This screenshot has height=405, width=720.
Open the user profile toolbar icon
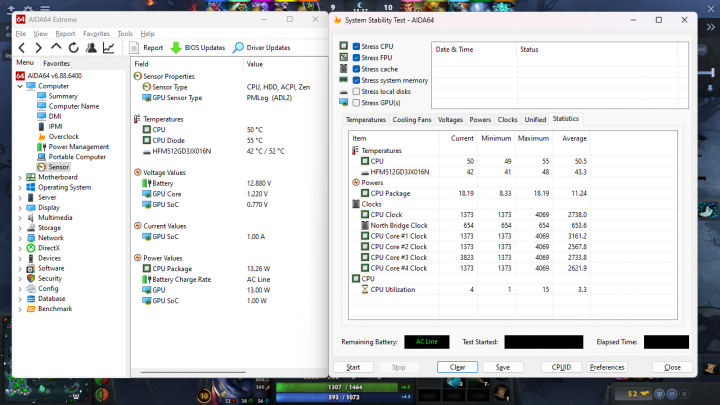pos(91,48)
